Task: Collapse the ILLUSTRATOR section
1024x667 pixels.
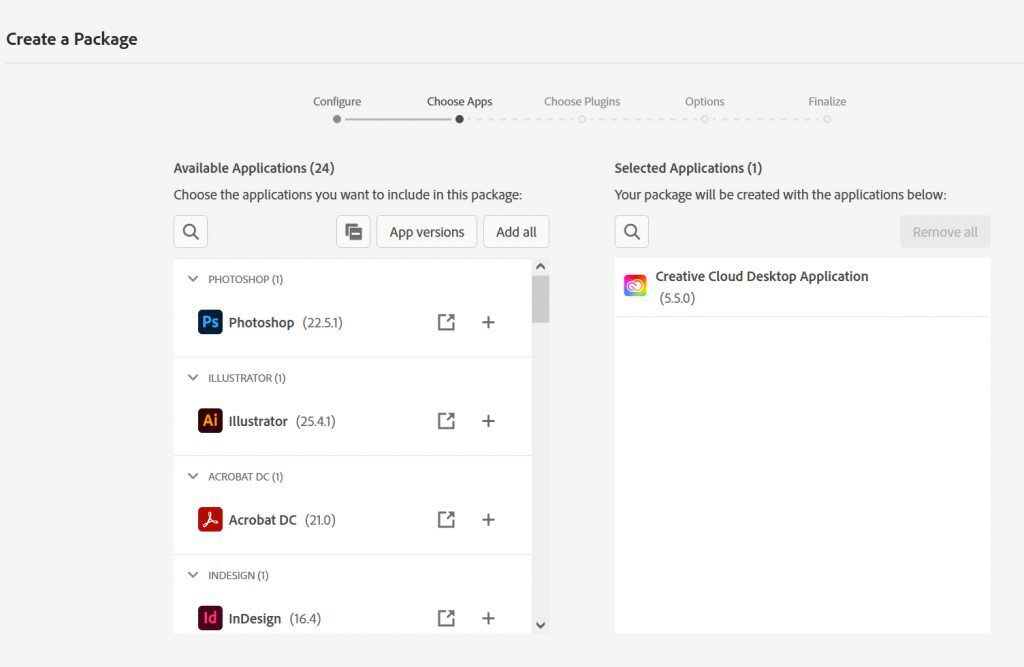Action: click(192, 378)
